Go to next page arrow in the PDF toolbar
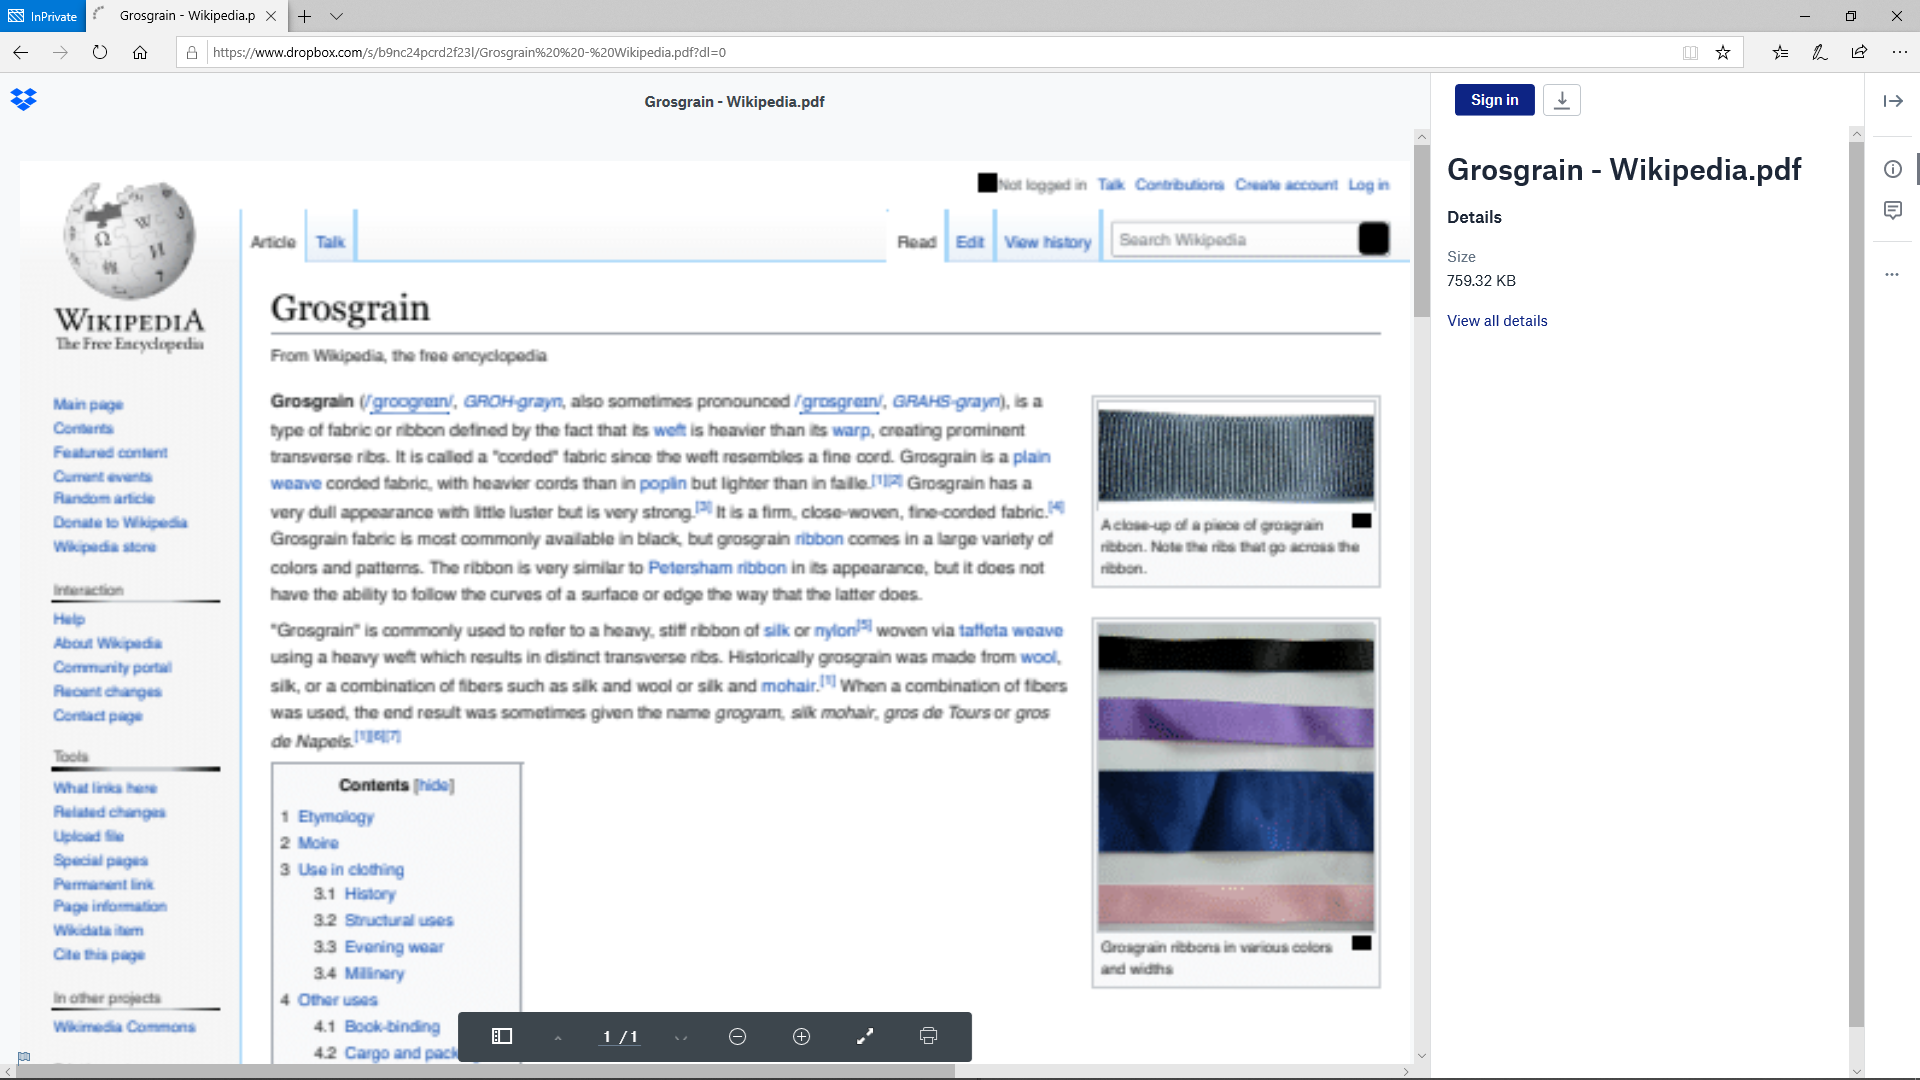 (681, 1037)
